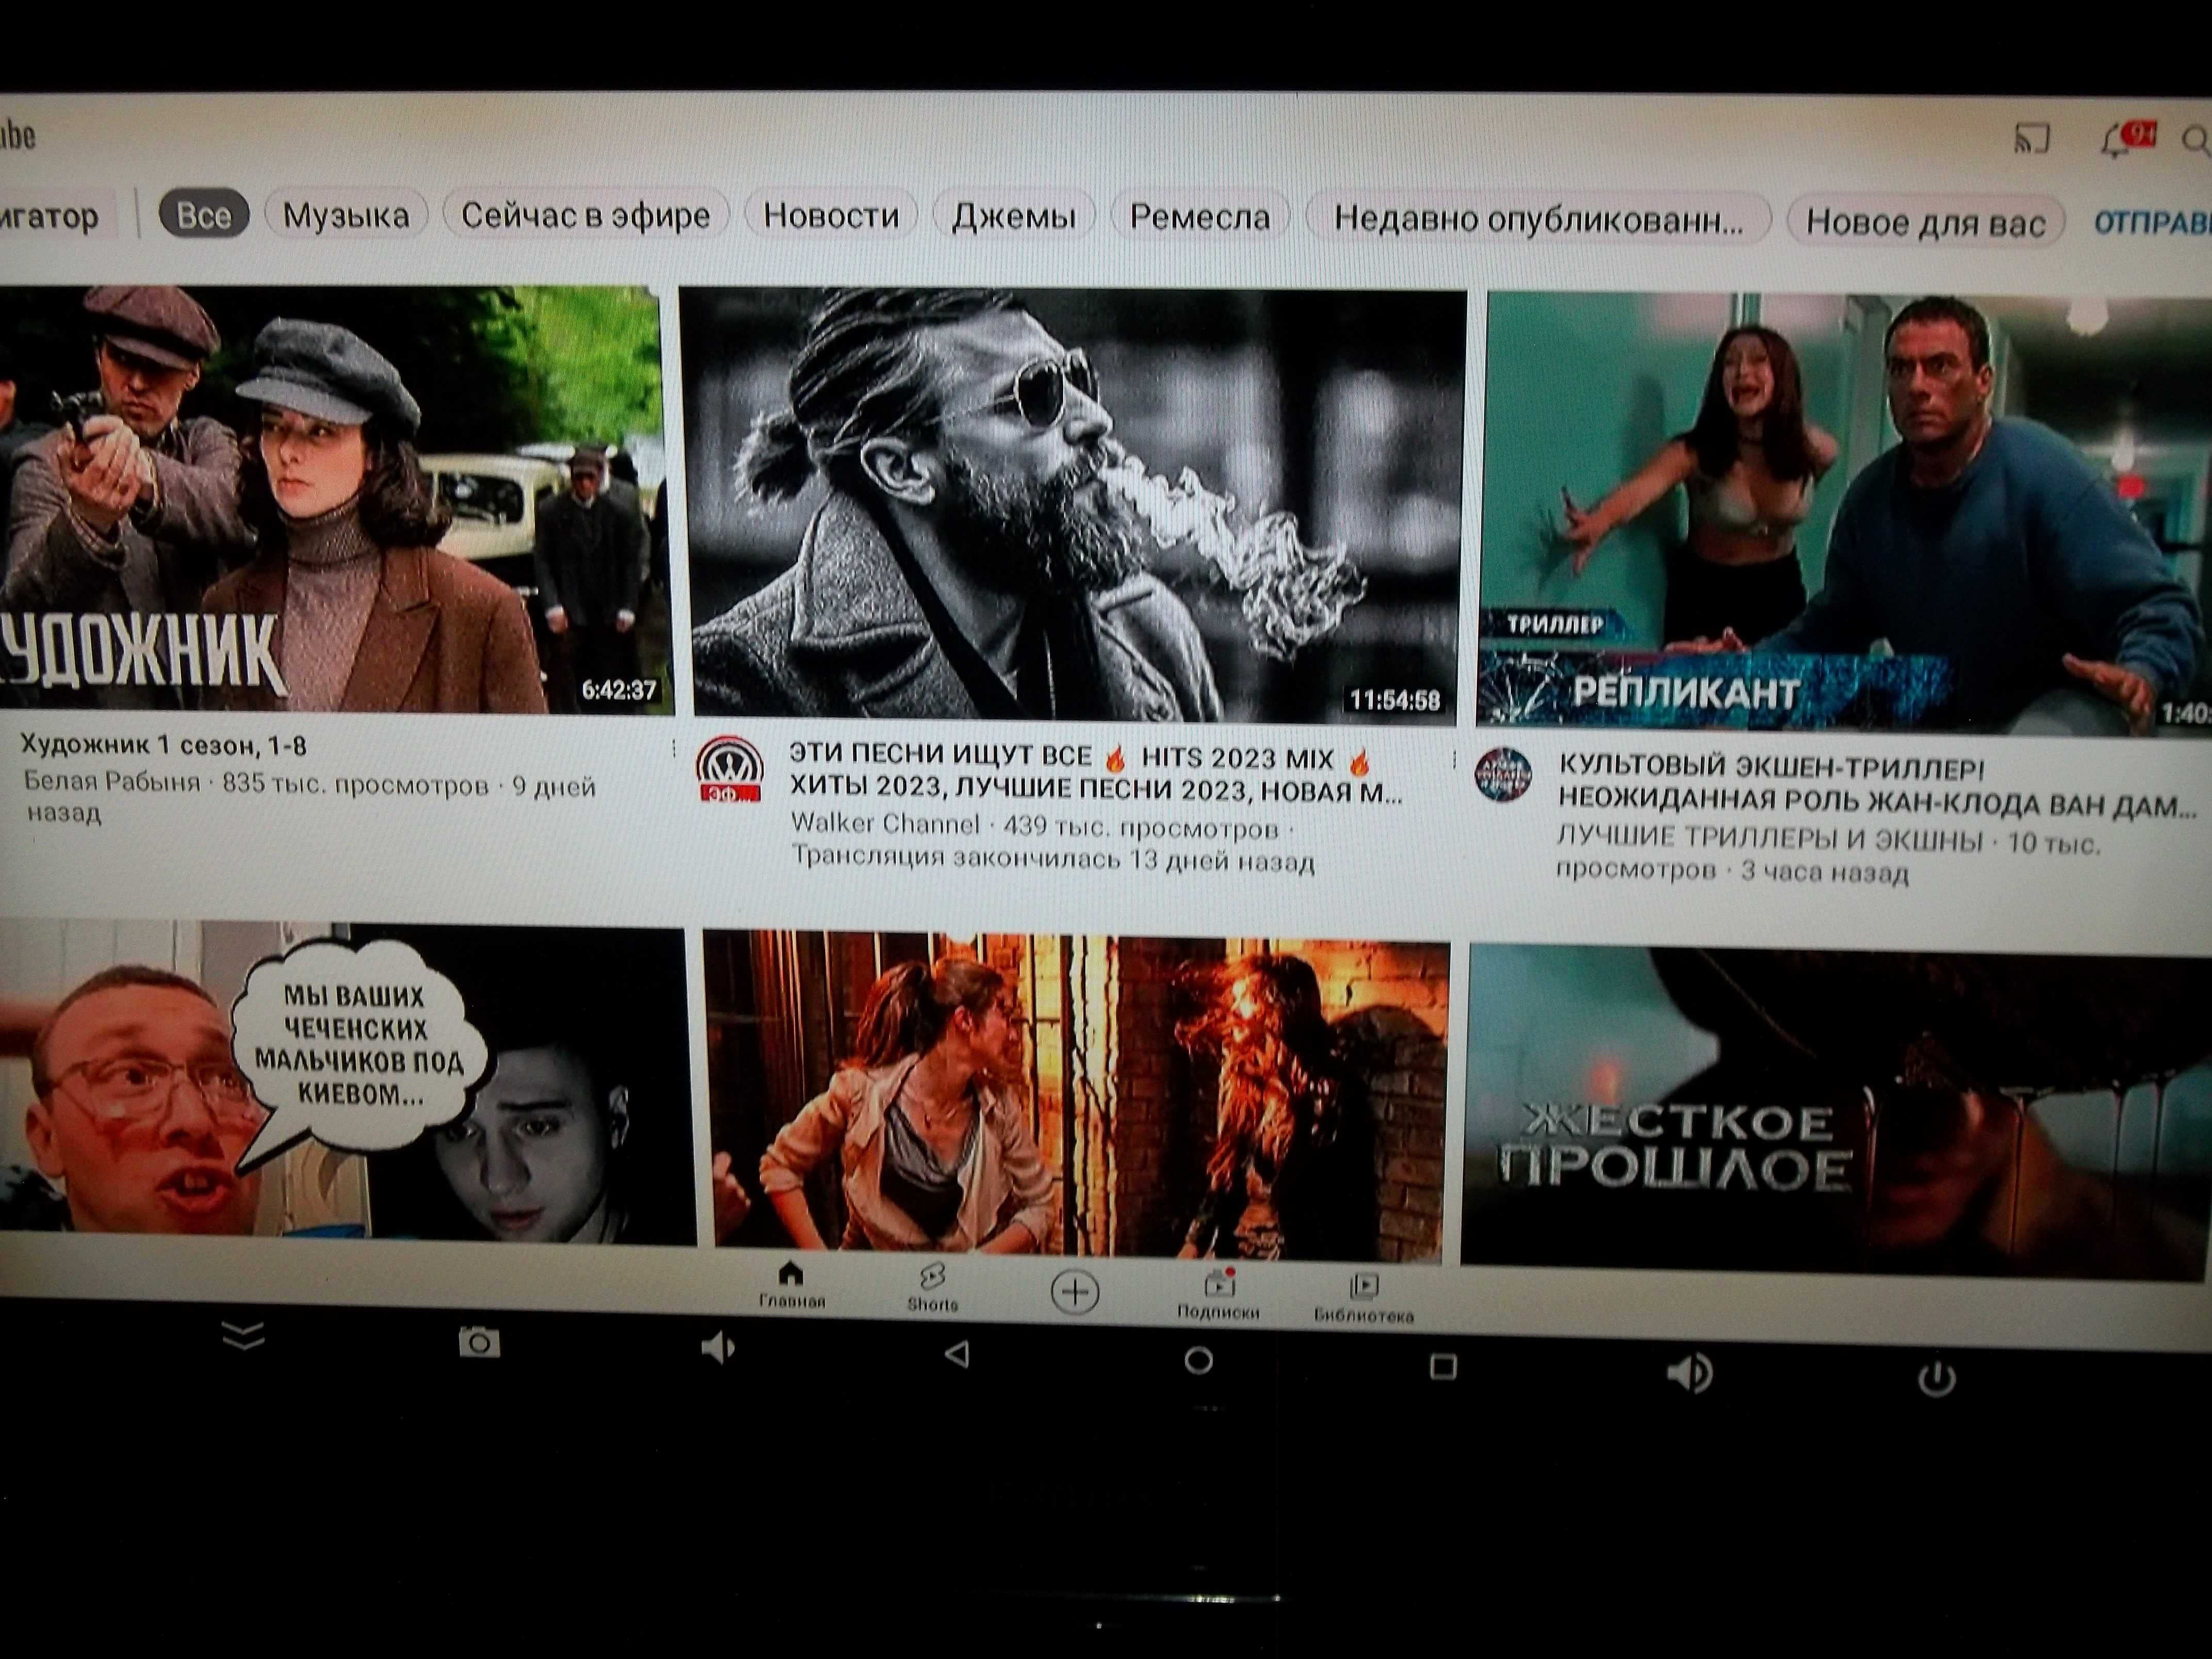Viewport: 2212px width, 1659px height.
Task: Tap ЛУЧШИЕ ТРИЛЛЕРЫ И ЭКШНЫ channel avatar
Action: [1503, 774]
